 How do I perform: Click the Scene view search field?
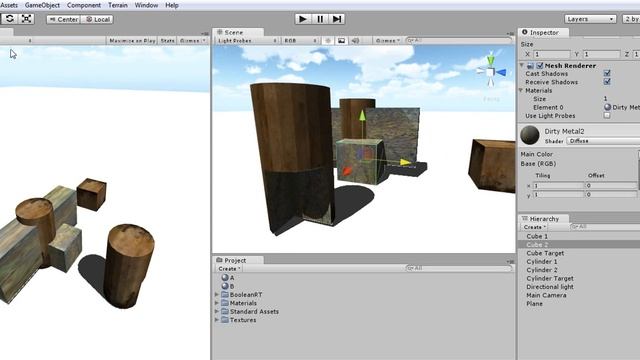(x=459, y=40)
